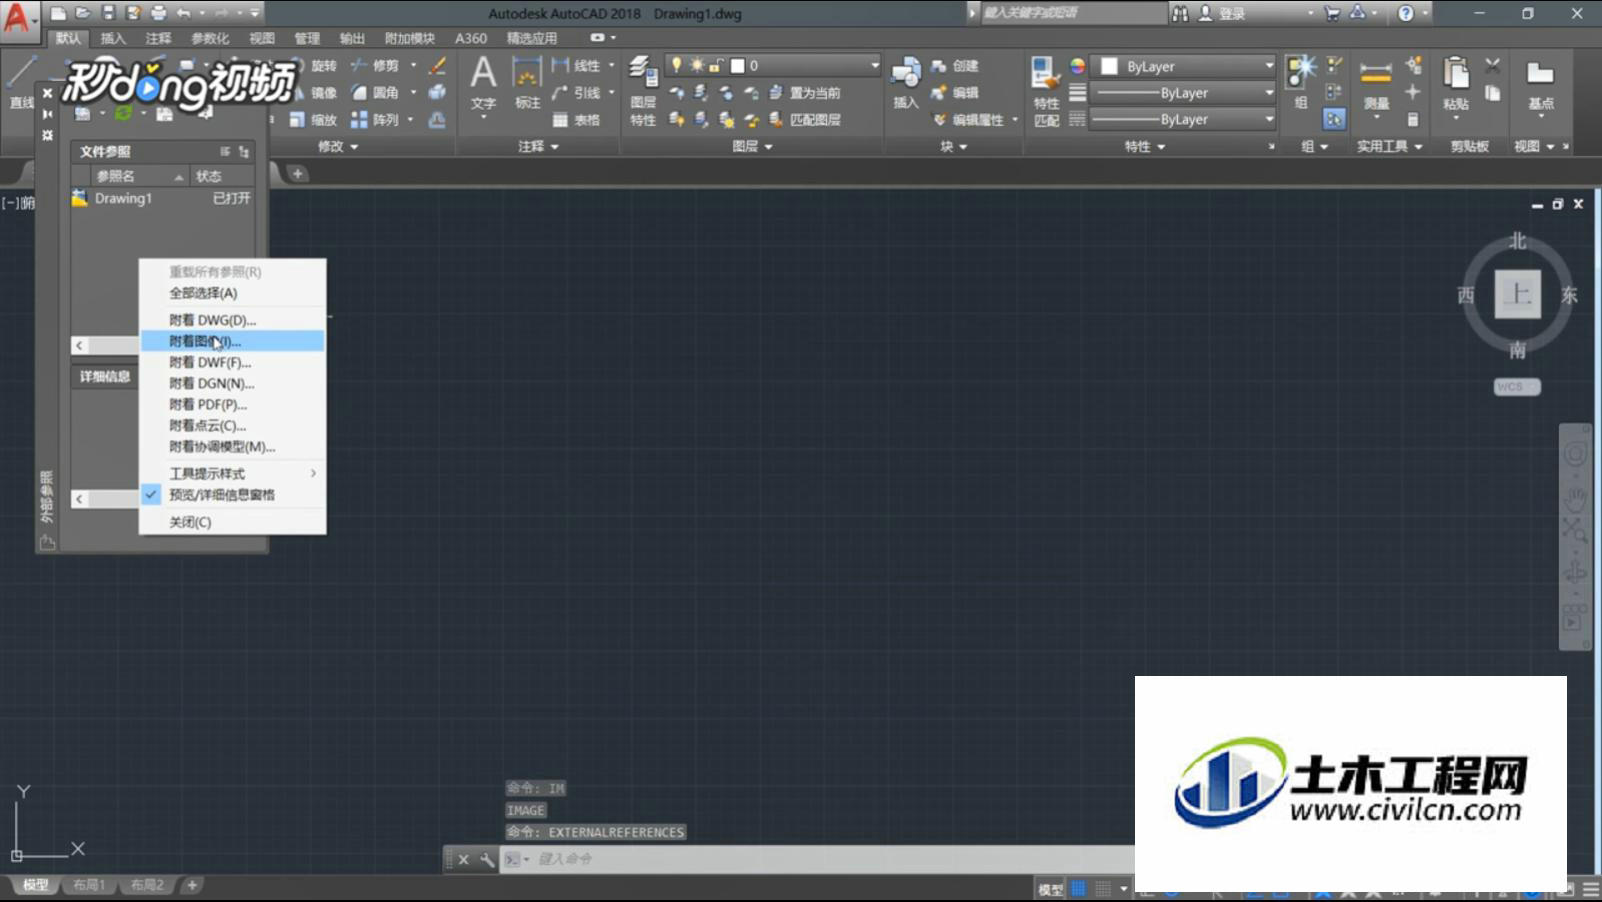Click the object color wheel swatch

pyautogui.click(x=1077, y=66)
